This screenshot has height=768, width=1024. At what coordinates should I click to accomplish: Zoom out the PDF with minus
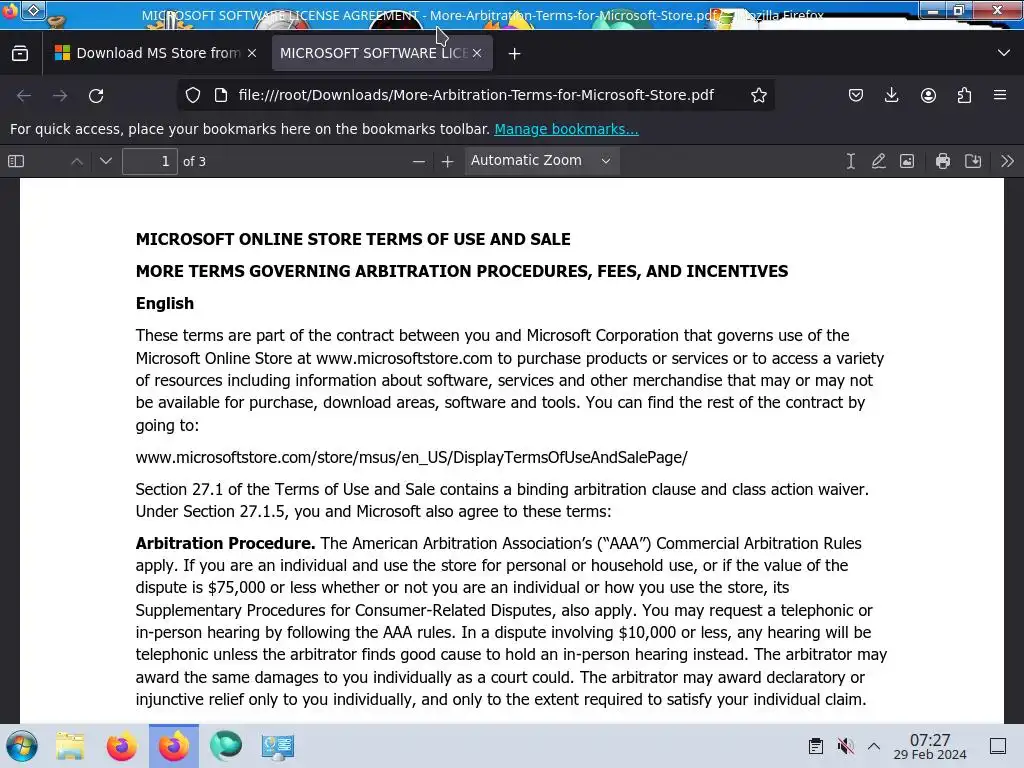[419, 161]
